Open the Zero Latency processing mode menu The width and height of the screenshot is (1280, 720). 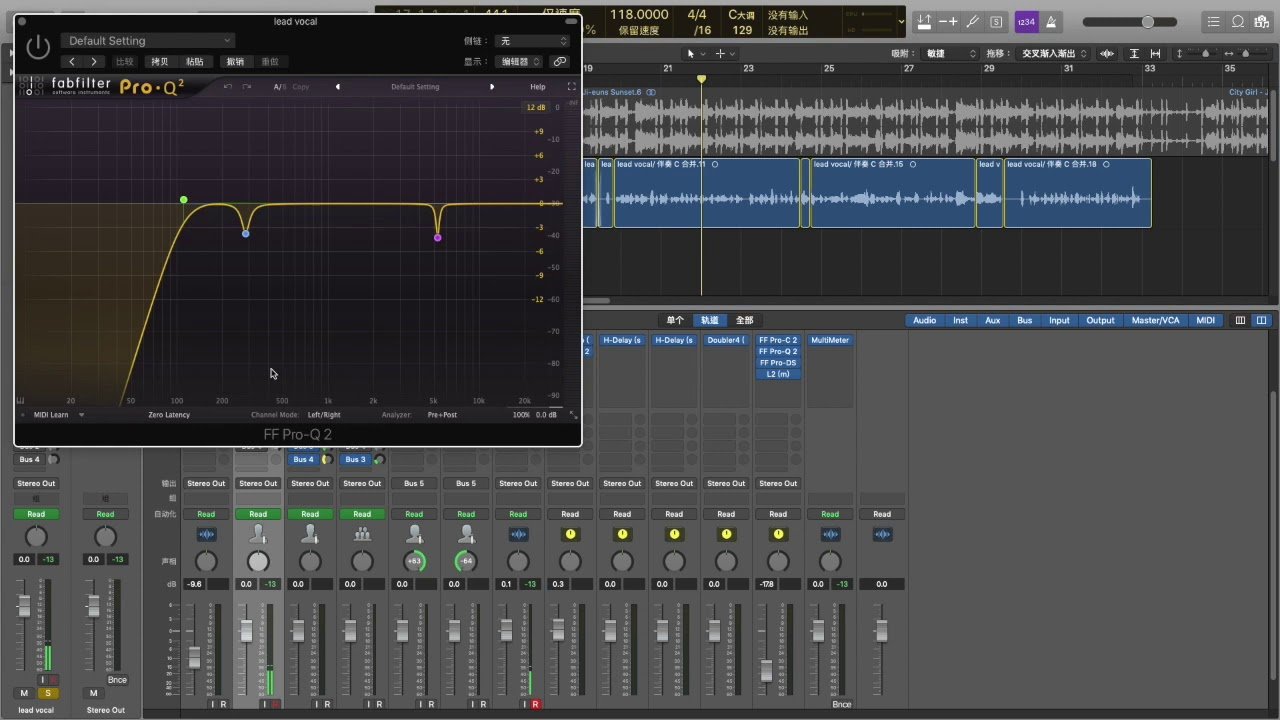click(x=169, y=415)
